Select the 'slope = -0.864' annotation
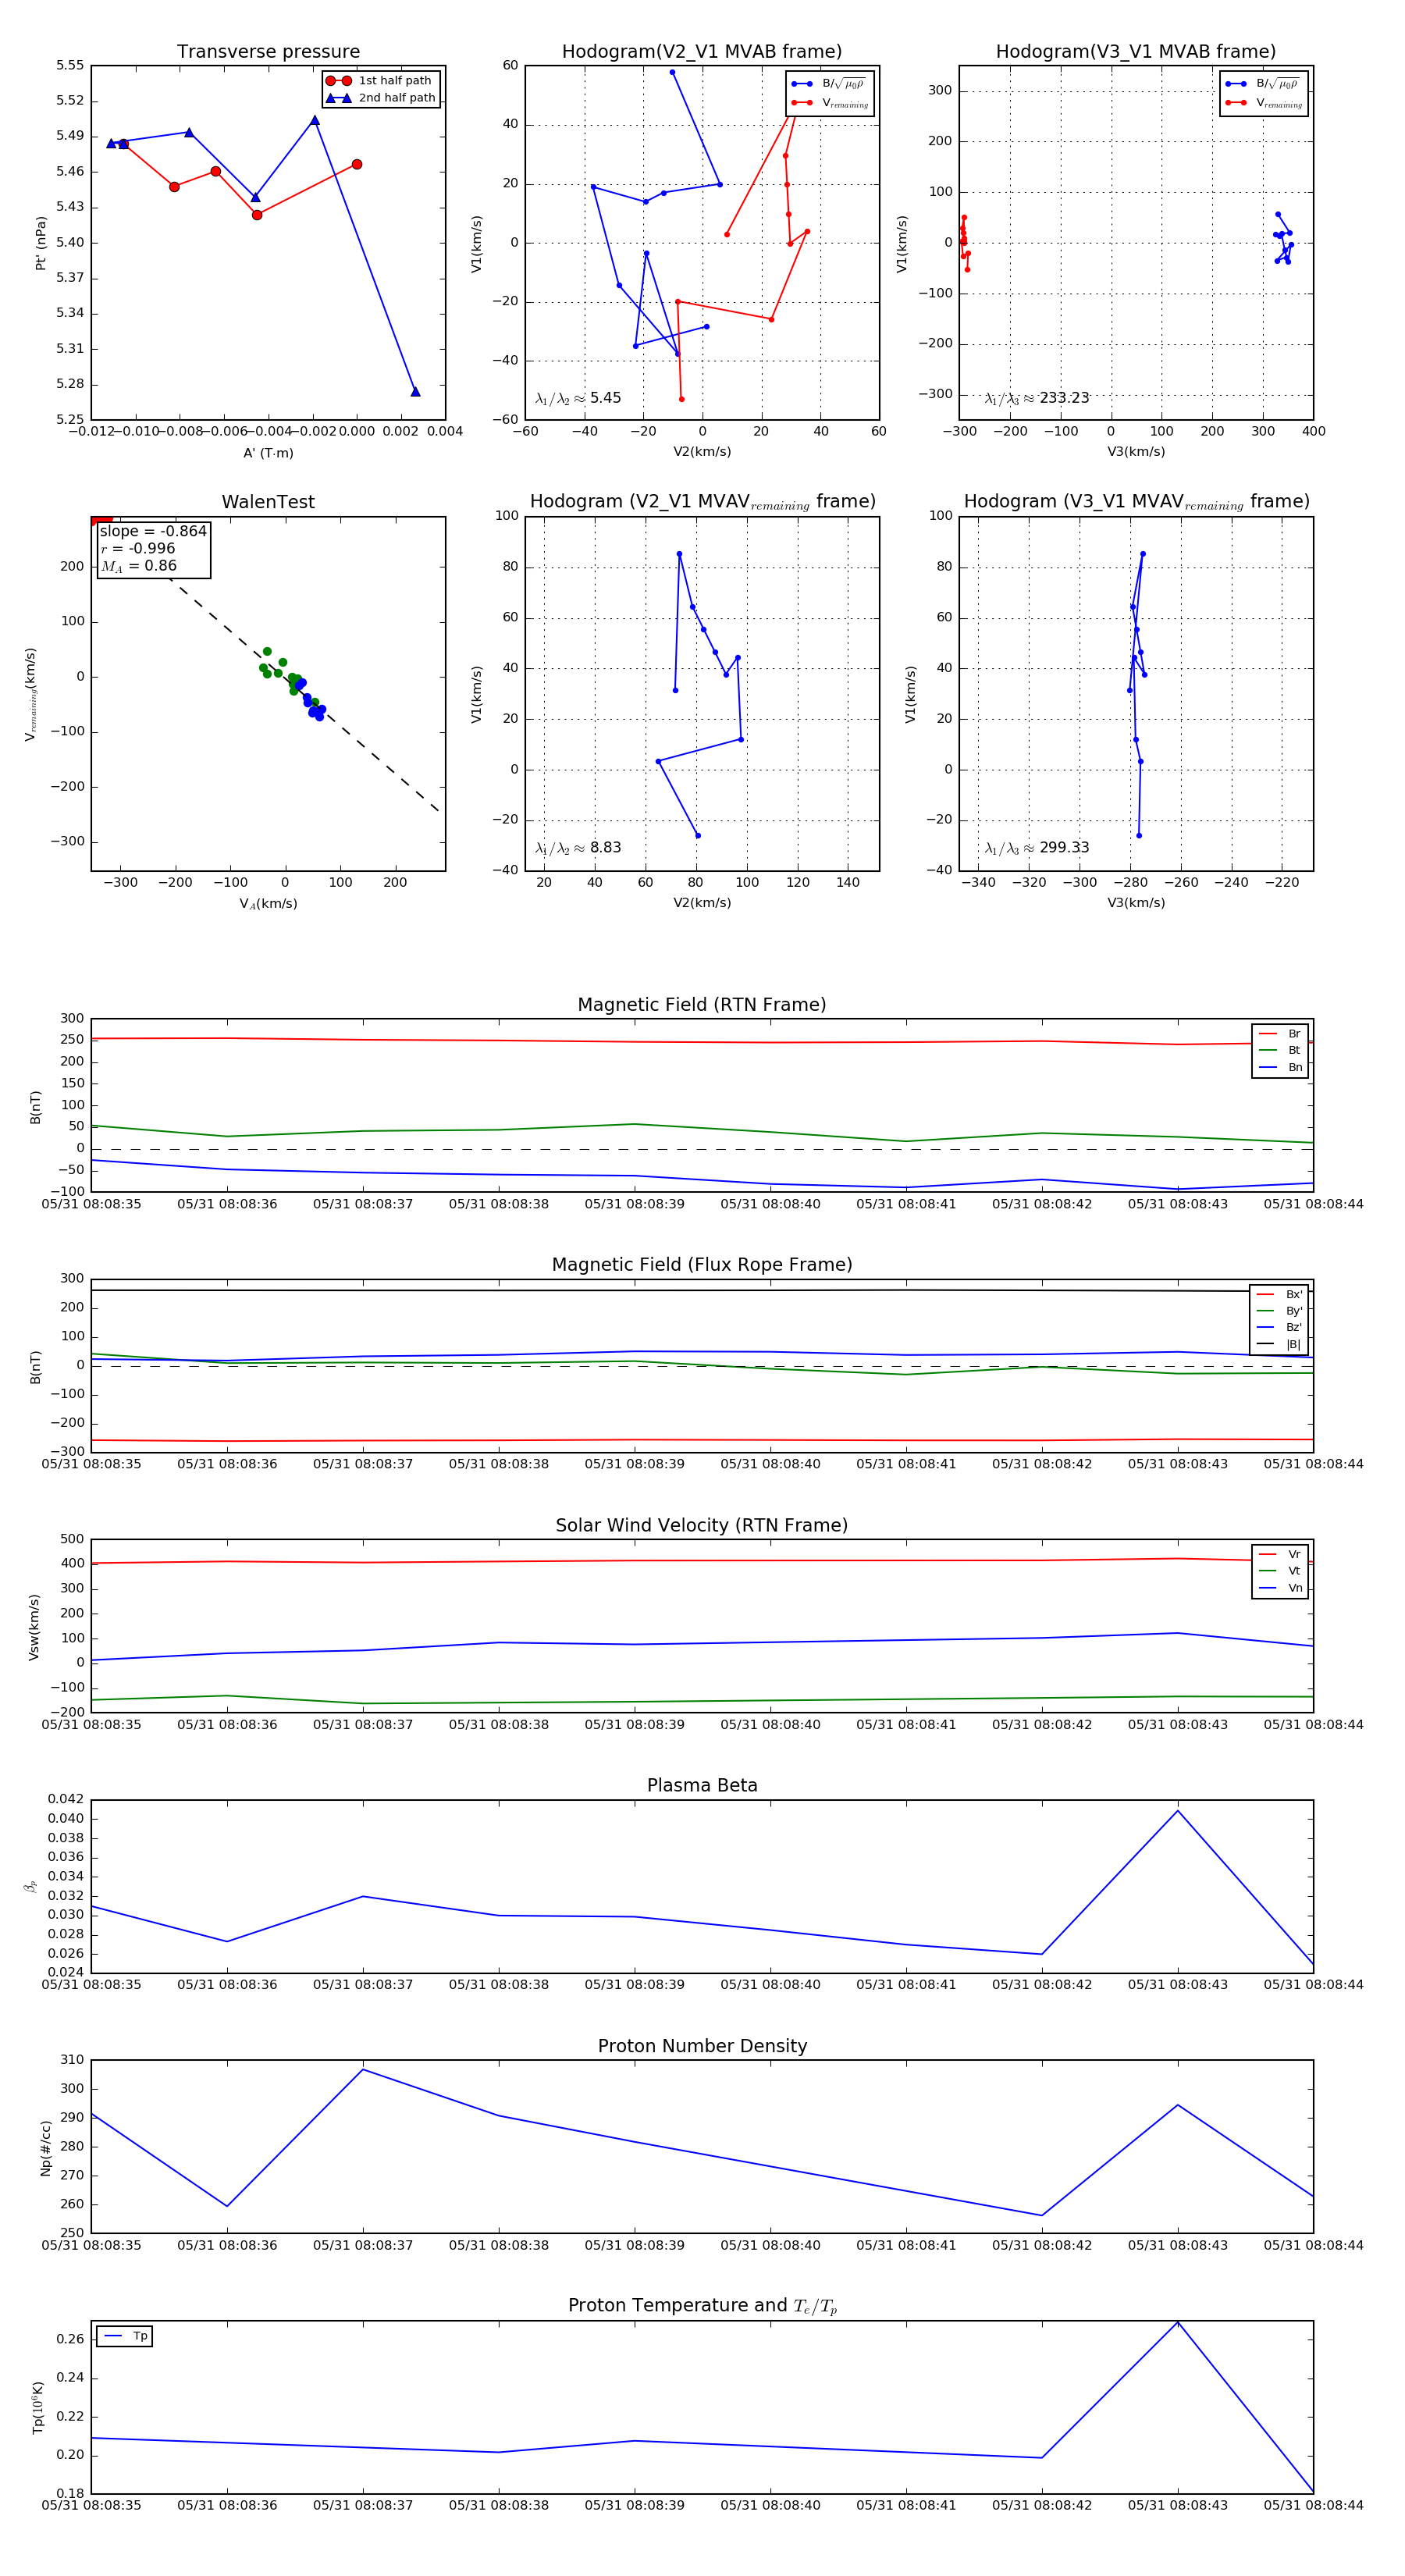Viewport: 1405px width, 2576px height. click(153, 531)
